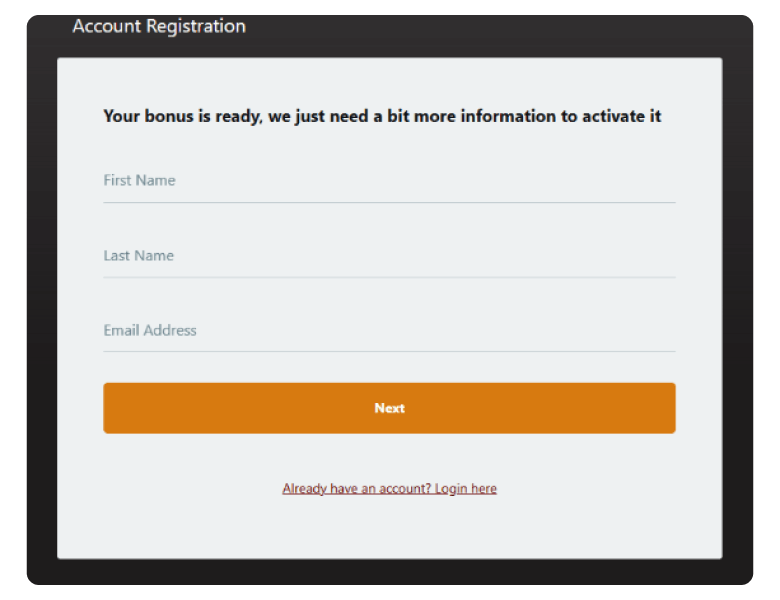Click empty form area below the login link

point(389,528)
